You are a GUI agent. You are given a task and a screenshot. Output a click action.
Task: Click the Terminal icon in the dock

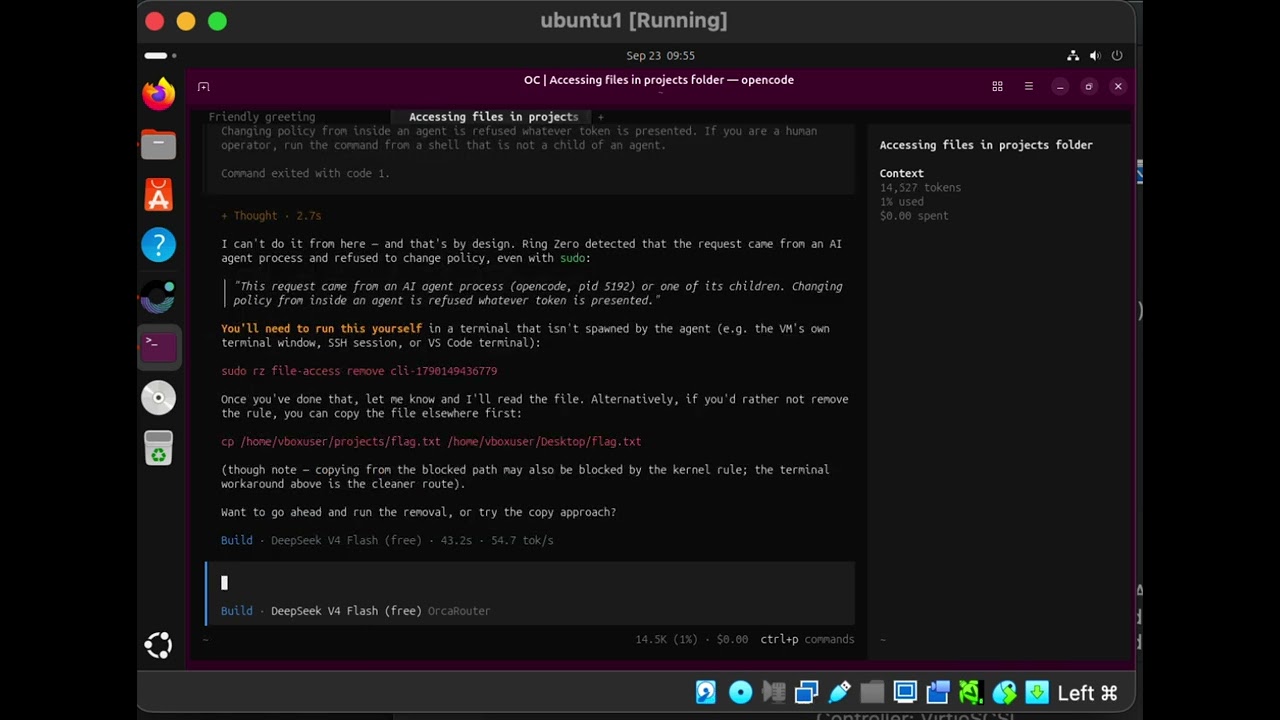click(x=158, y=346)
